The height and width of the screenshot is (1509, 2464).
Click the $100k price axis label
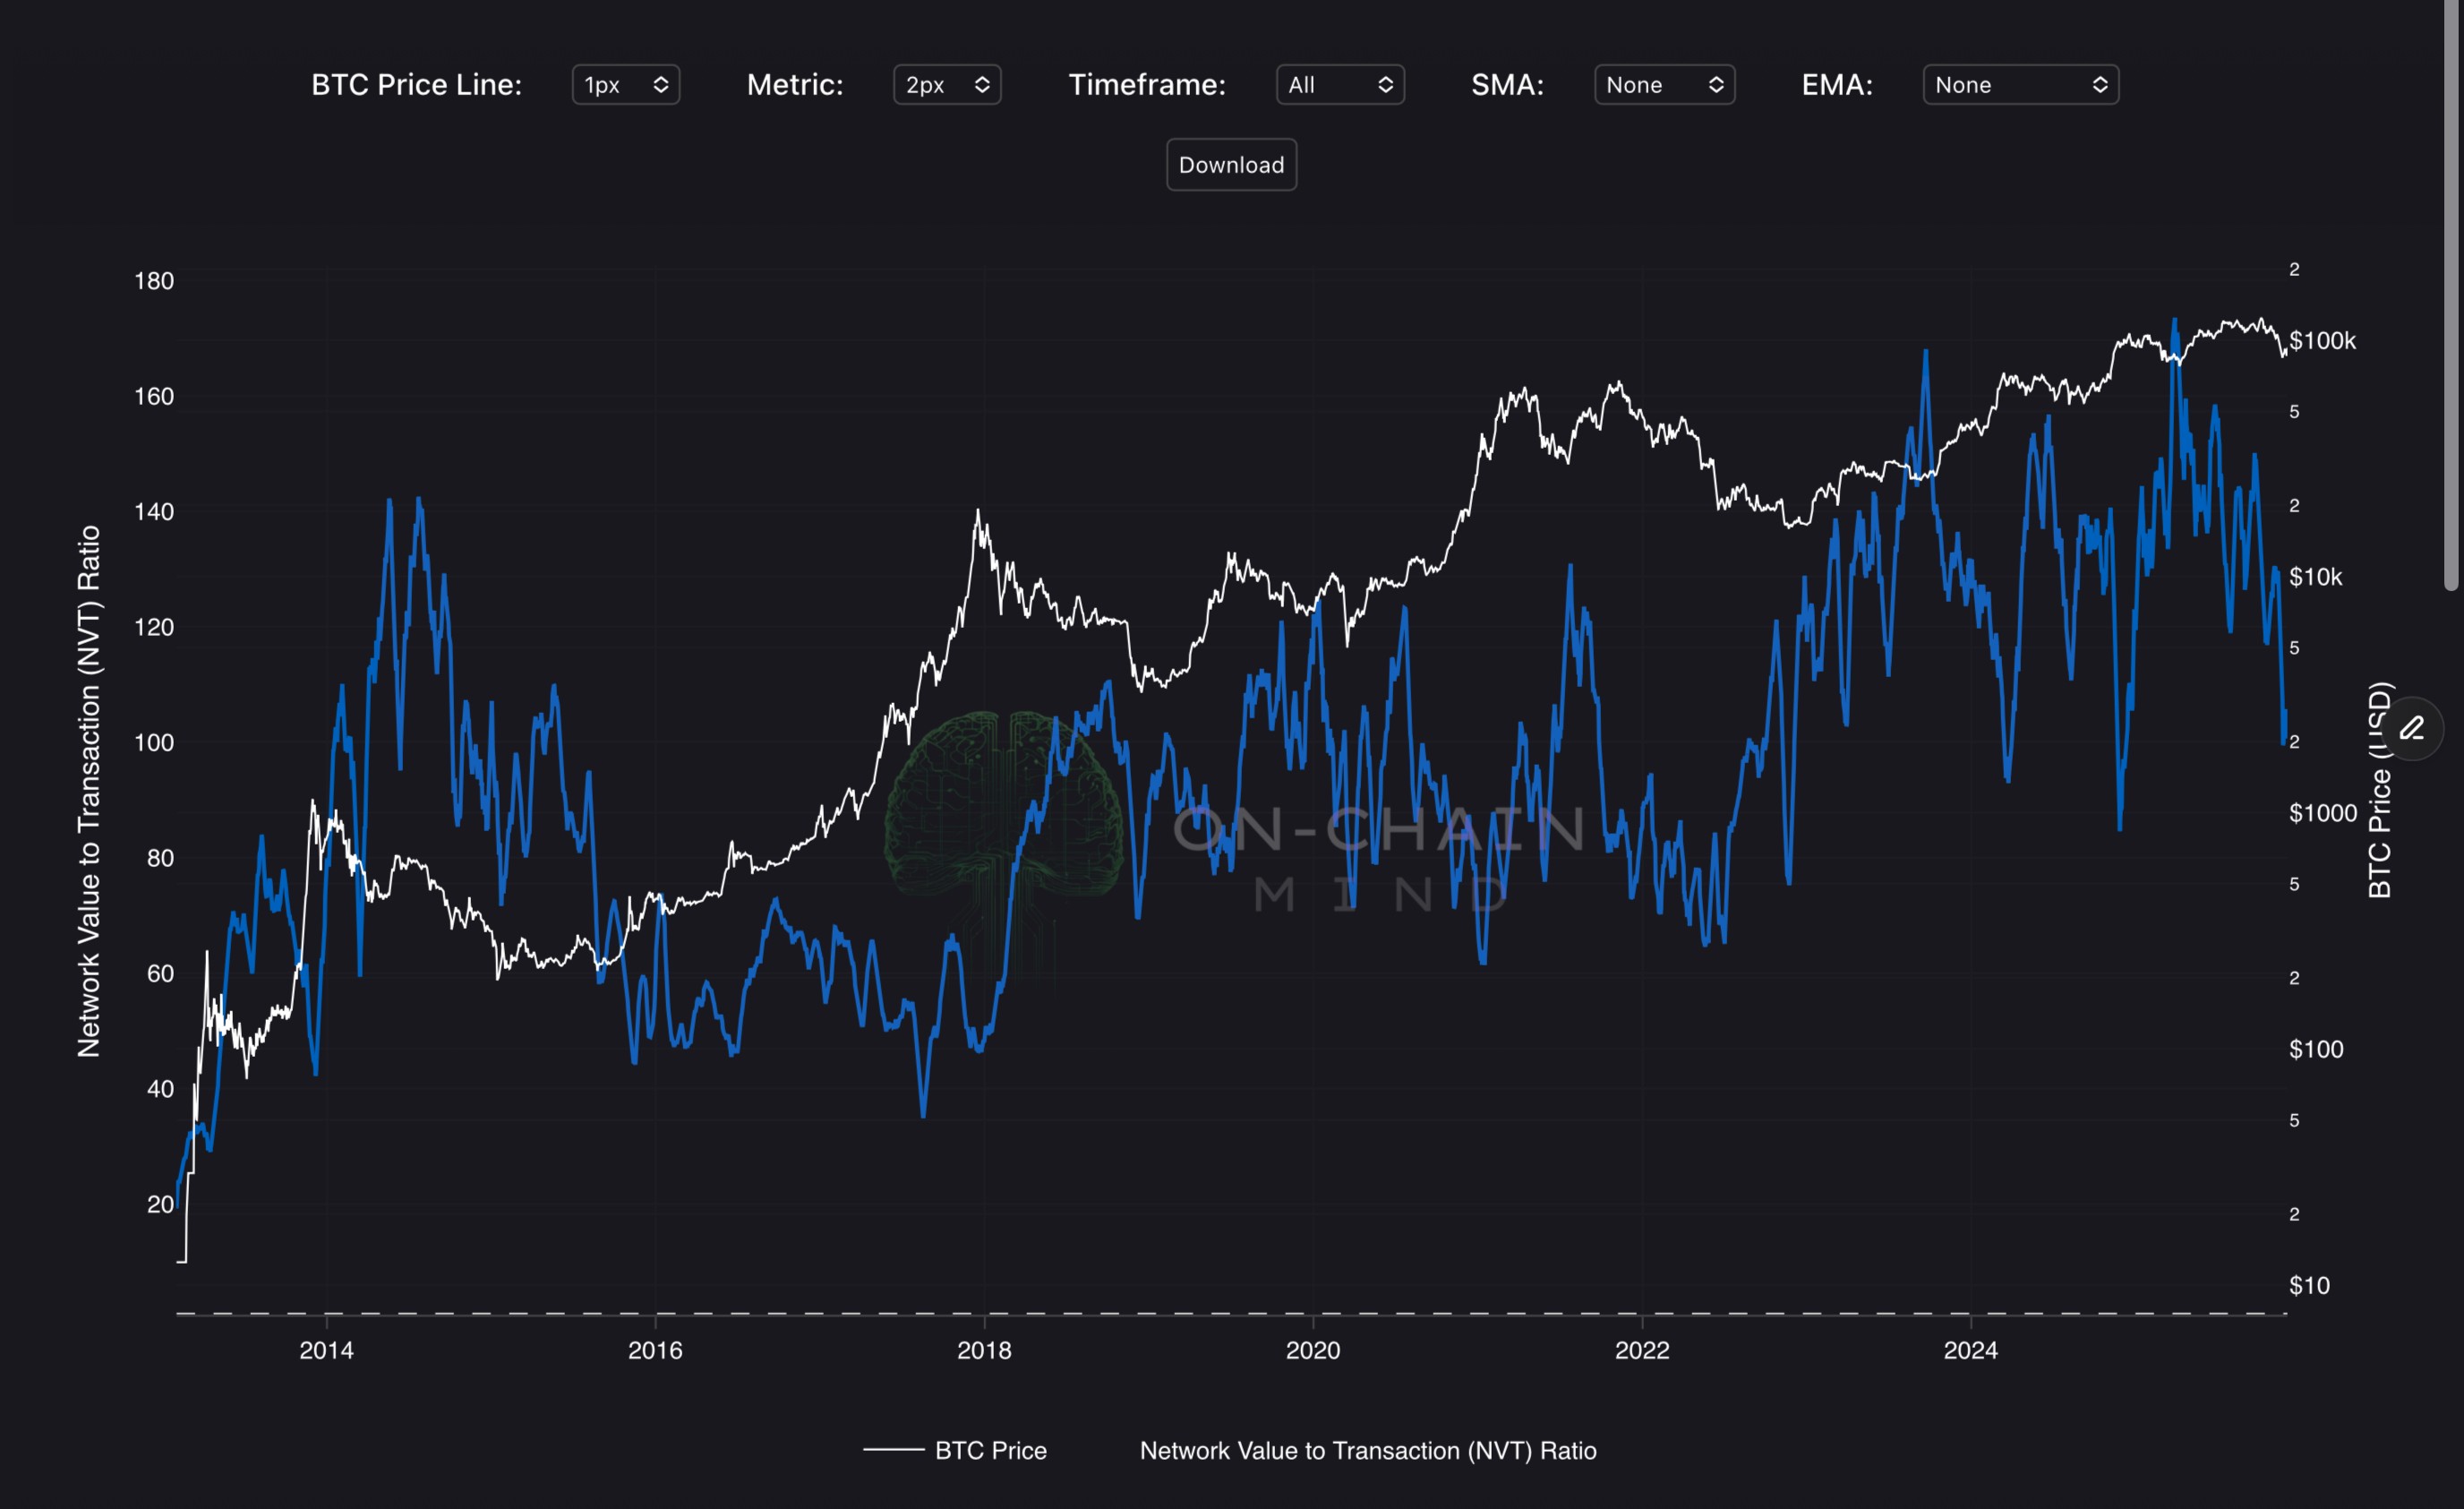tap(2322, 341)
